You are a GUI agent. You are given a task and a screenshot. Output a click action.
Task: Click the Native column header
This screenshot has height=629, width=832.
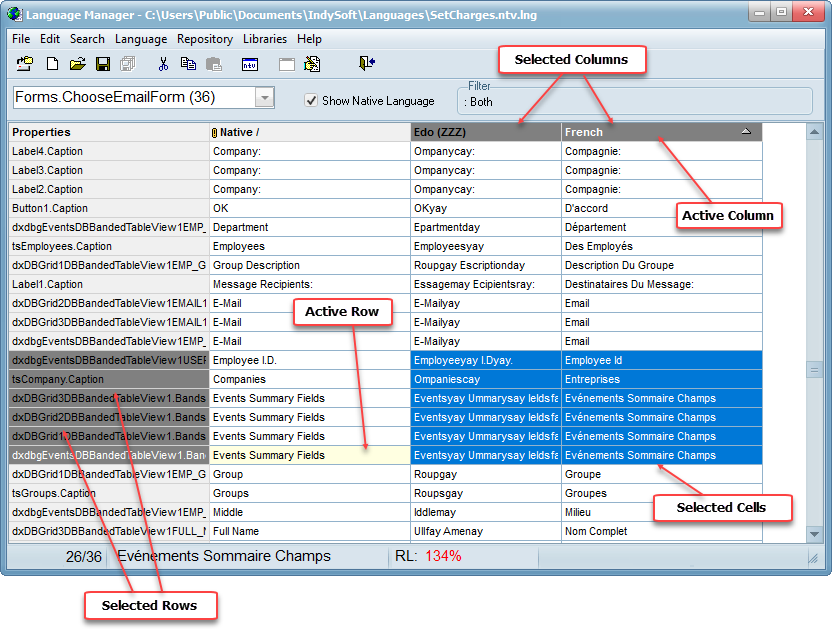click(309, 132)
